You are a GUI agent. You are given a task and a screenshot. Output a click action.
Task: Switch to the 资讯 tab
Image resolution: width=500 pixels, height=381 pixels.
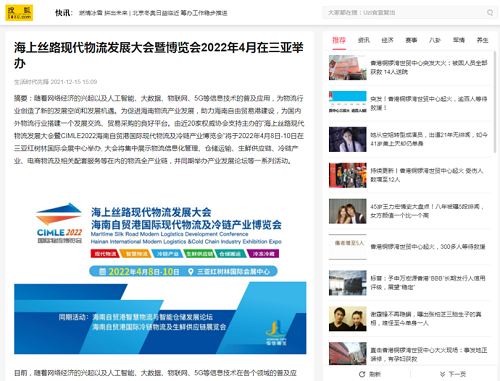[363, 40]
